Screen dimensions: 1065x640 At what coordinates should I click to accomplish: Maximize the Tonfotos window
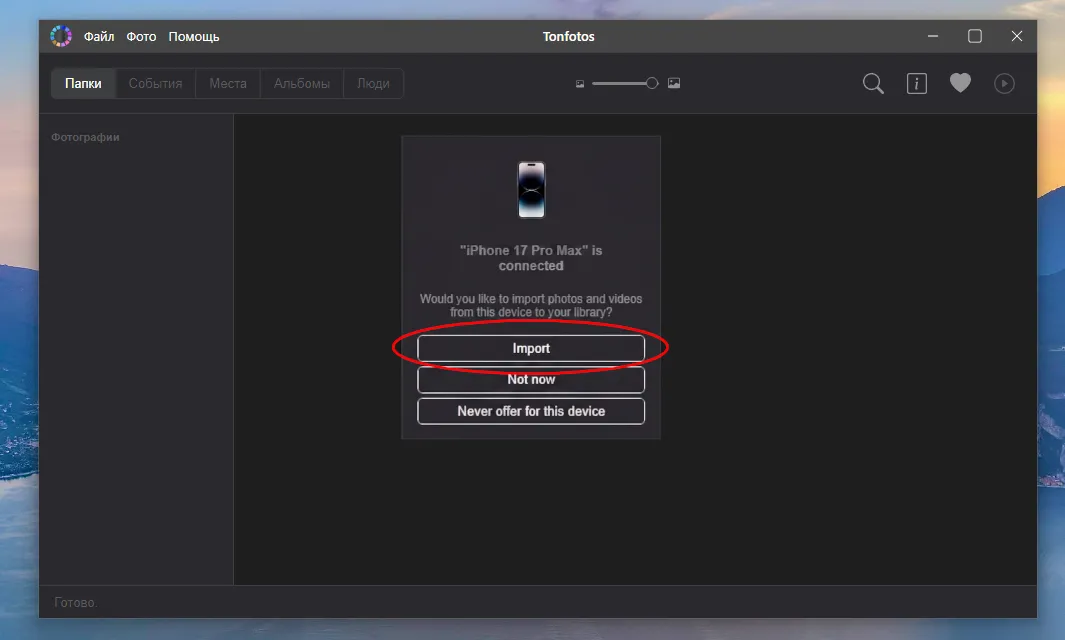pyautogui.click(x=975, y=36)
